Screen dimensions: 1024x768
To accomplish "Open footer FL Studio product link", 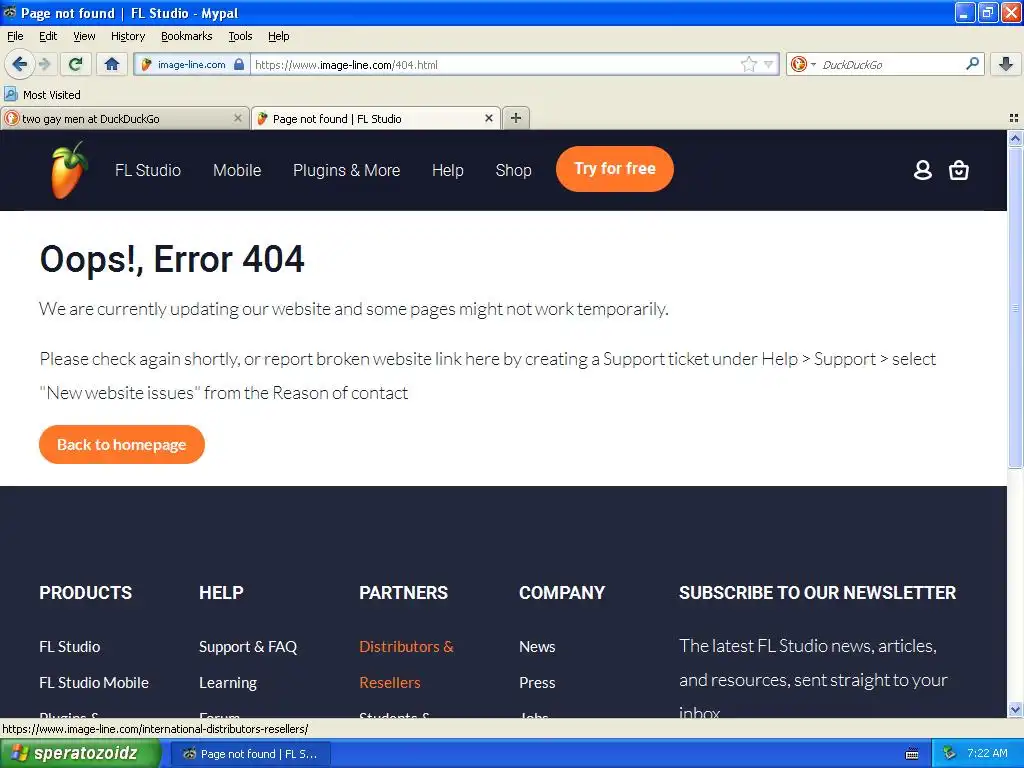I will [x=69, y=647].
